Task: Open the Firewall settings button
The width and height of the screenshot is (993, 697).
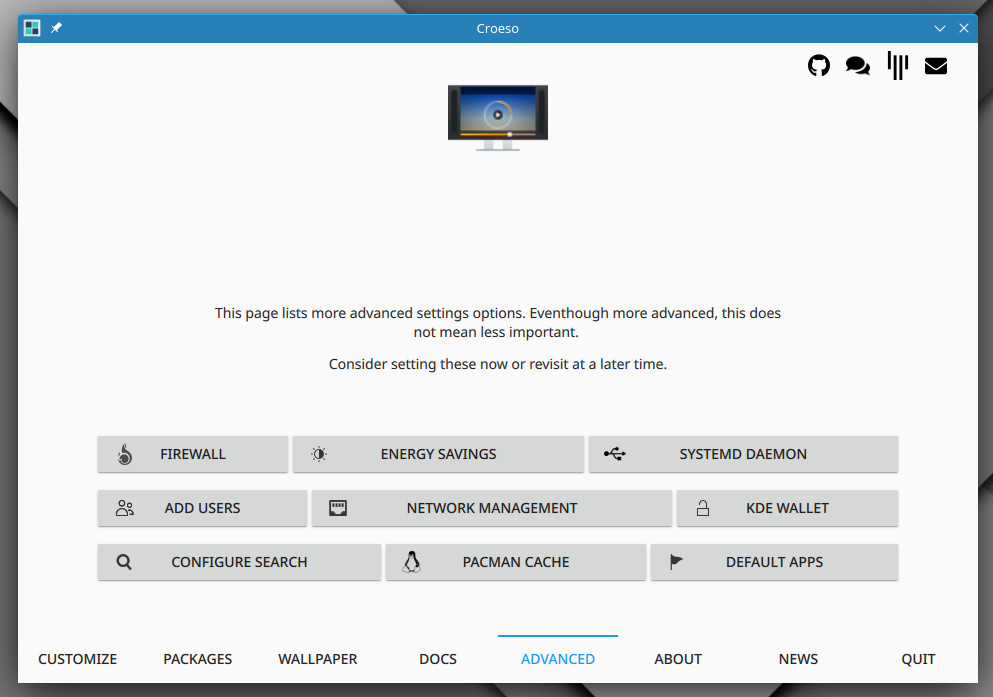Action: tap(193, 454)
